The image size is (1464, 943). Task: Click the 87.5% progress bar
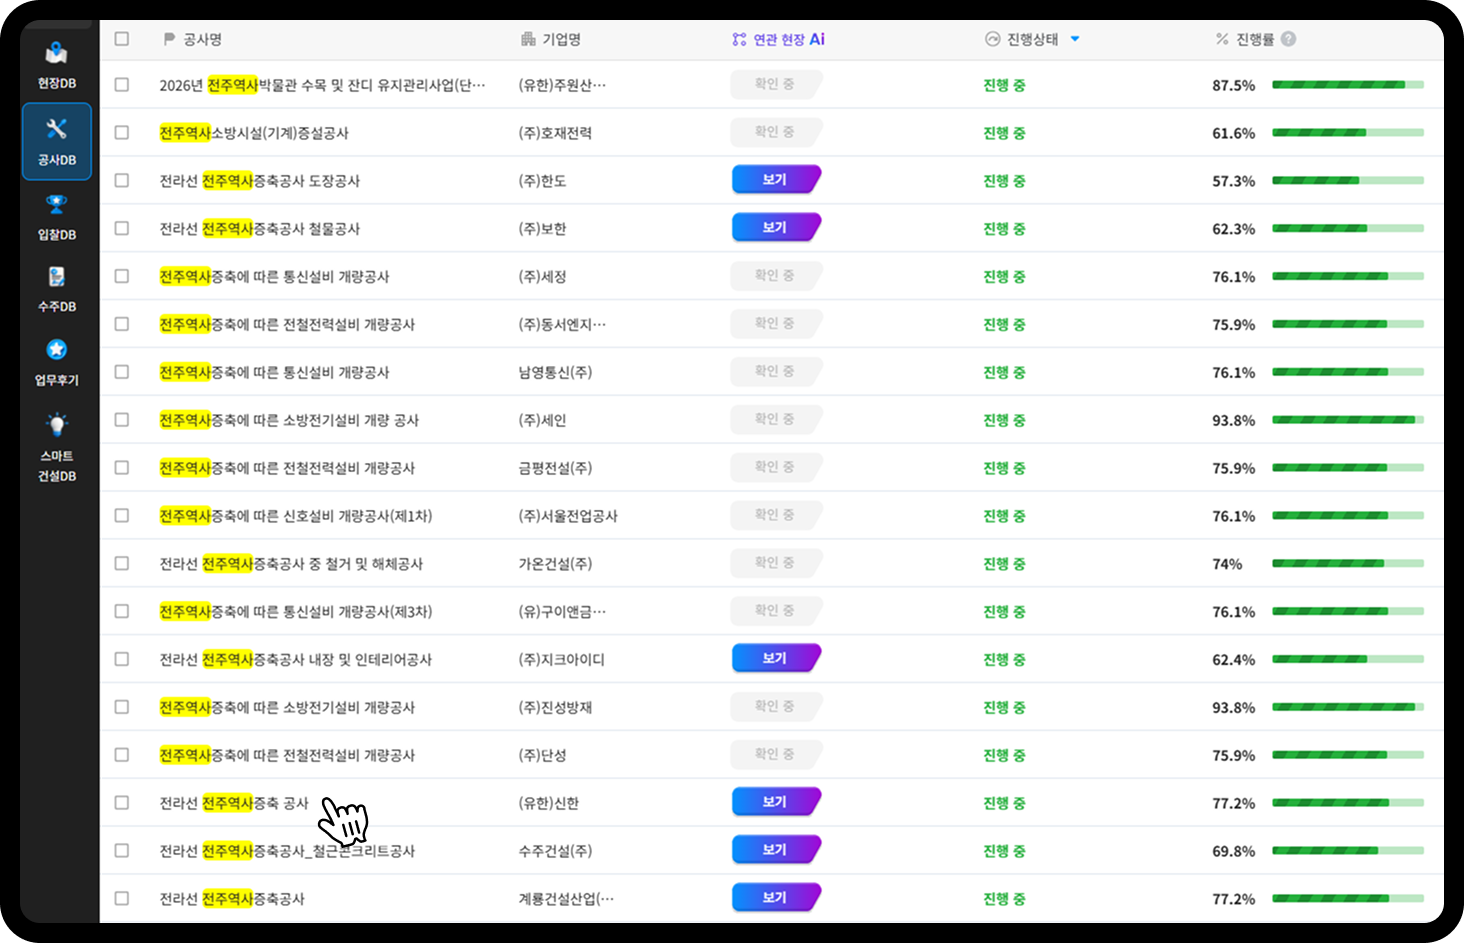[1348, 85]
